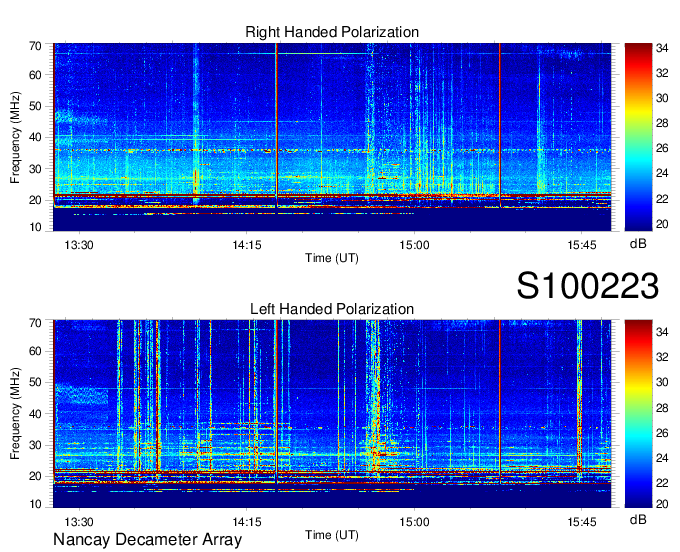Click the 30 dB label on top colorbar
This screenshot has width=680, height=552.
[662, 98]
